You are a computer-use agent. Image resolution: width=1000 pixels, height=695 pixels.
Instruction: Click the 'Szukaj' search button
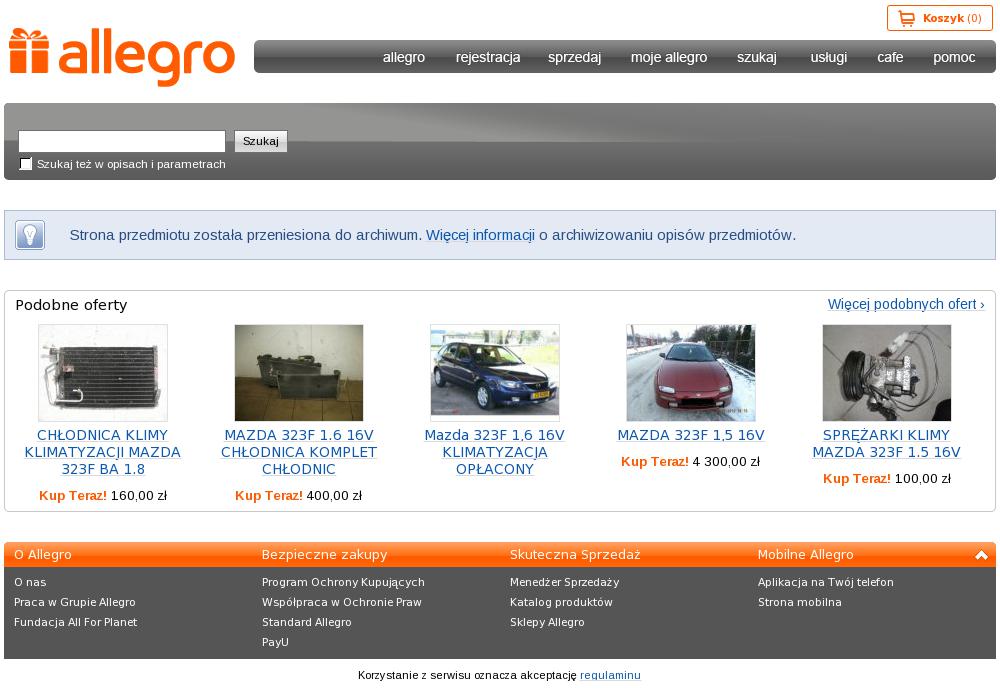pyautogui.click(x=261, y=141)
